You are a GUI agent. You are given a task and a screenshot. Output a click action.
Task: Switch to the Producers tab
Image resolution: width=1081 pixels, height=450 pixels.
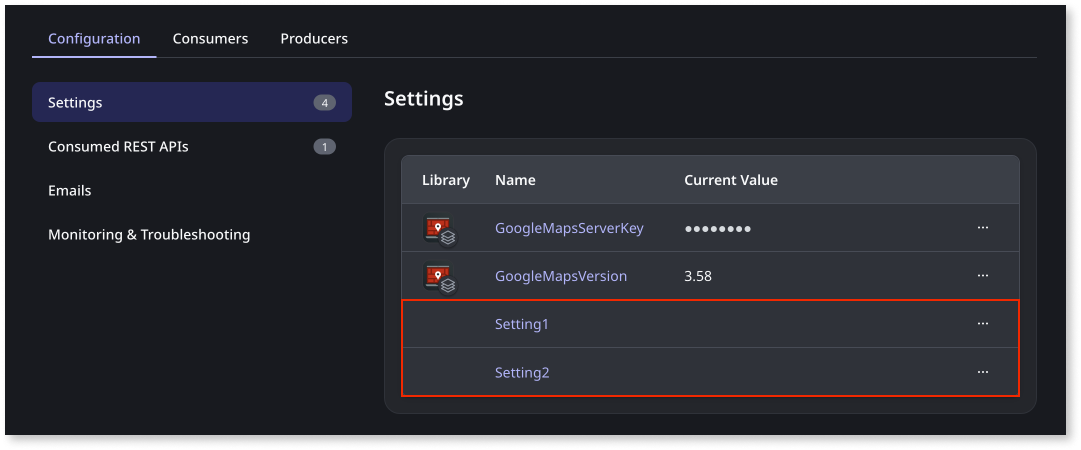coord(314,39)
